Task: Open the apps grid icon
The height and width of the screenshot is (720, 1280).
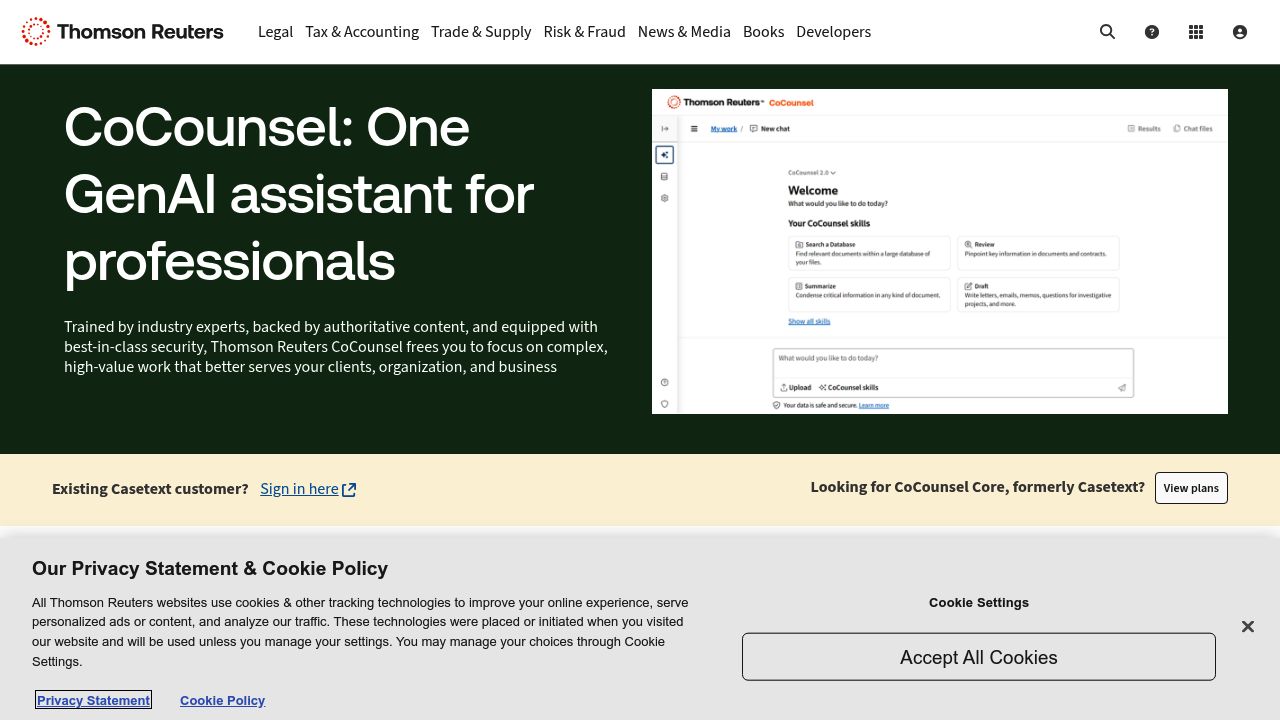Action: point(1196,32)
